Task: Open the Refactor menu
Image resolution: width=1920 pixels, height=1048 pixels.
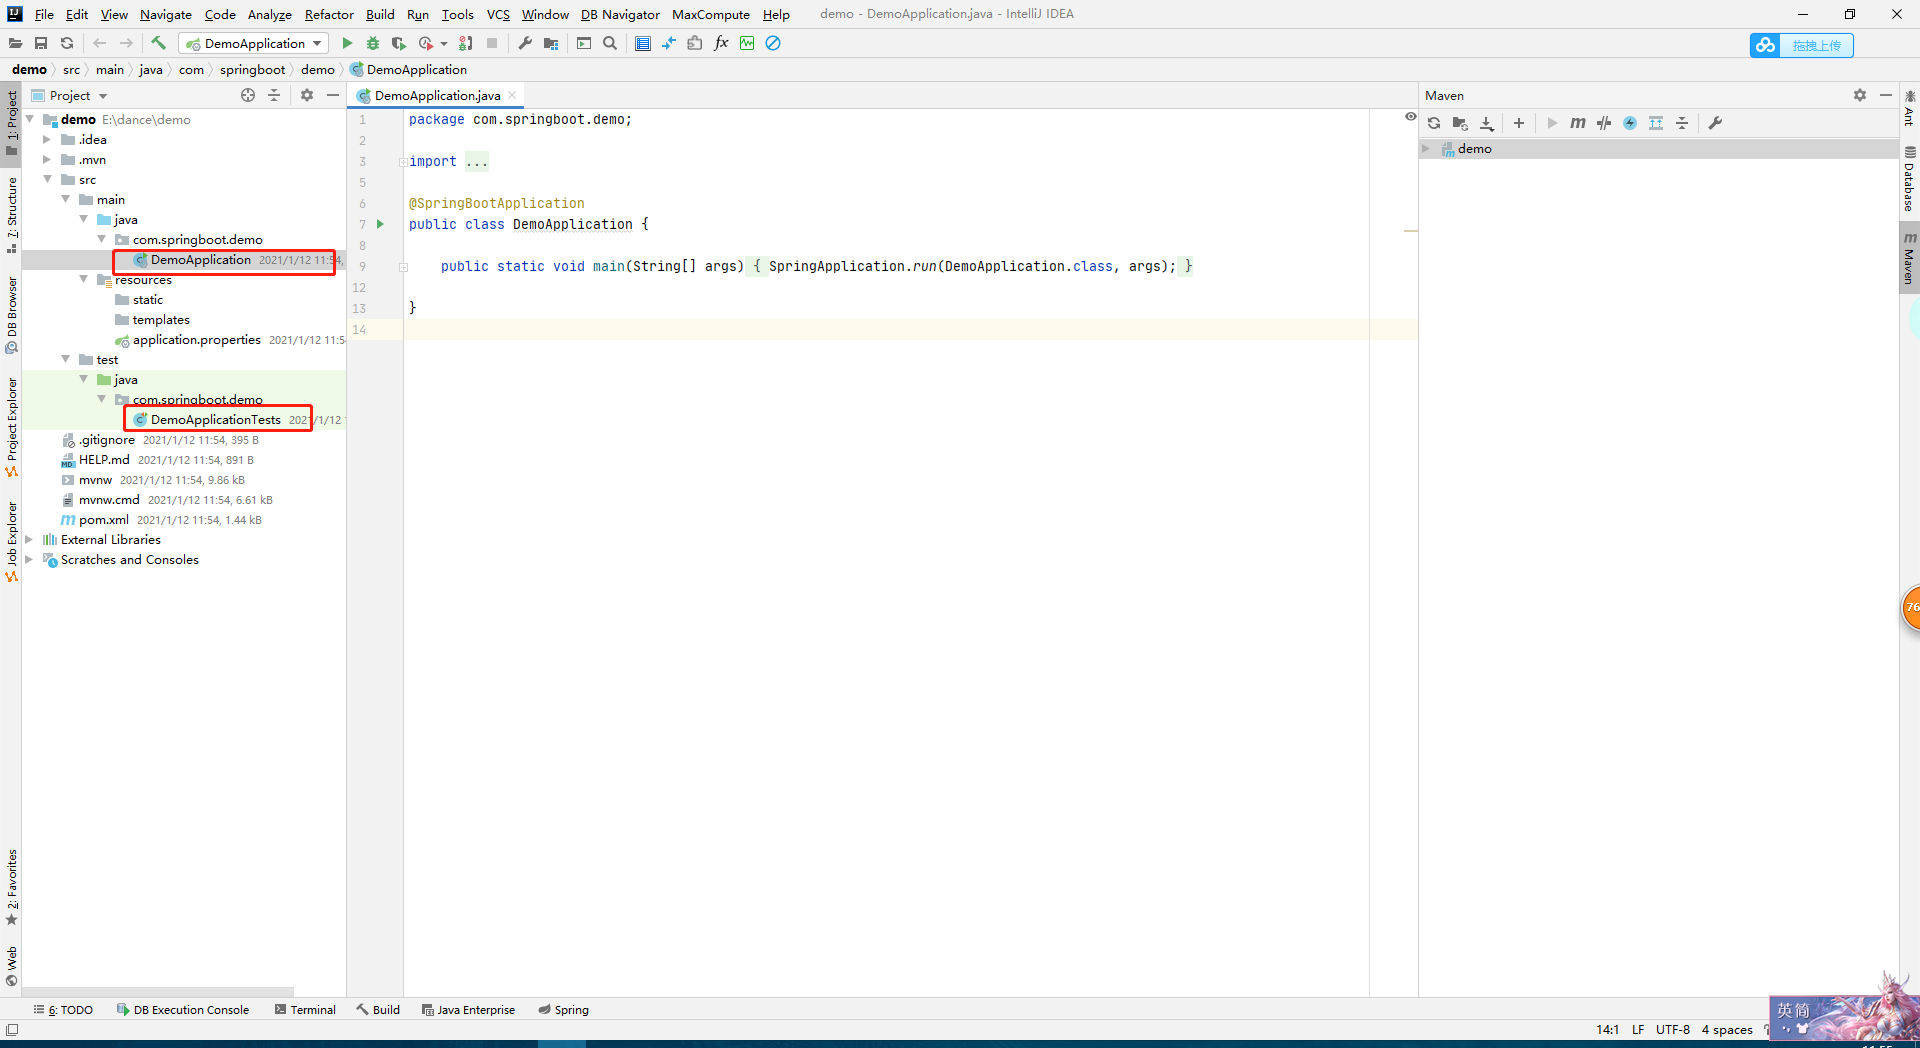Action: click(x=329, y=14)
